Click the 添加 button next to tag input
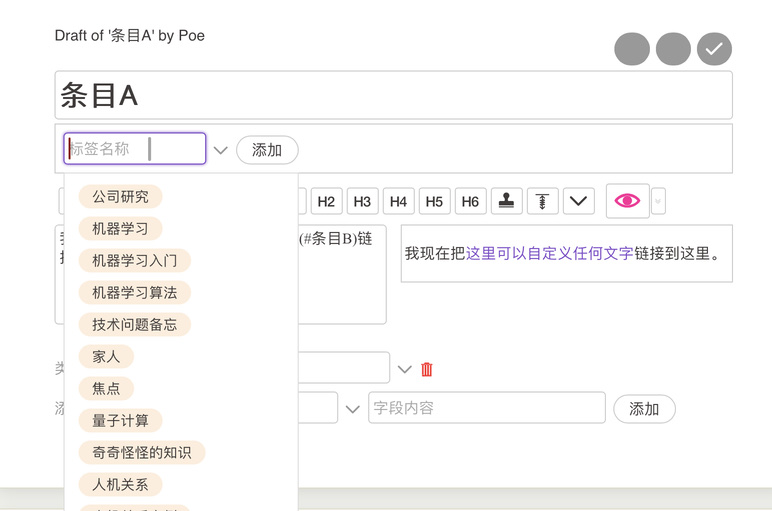This screenshot has height=511, width=772. (x=267, y=150)
